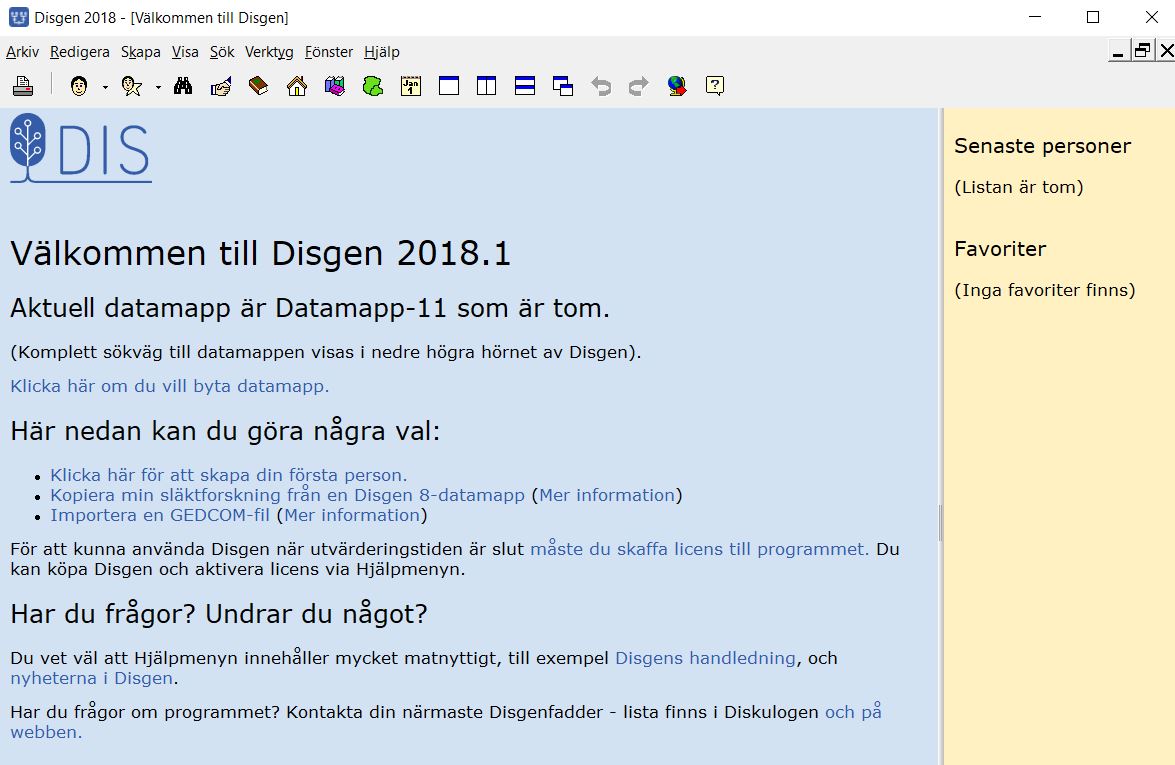Click the Disgen app icon in title bar
This screenshot has width=1175, height=765.
pyautogui.click(x=19, y=17)
